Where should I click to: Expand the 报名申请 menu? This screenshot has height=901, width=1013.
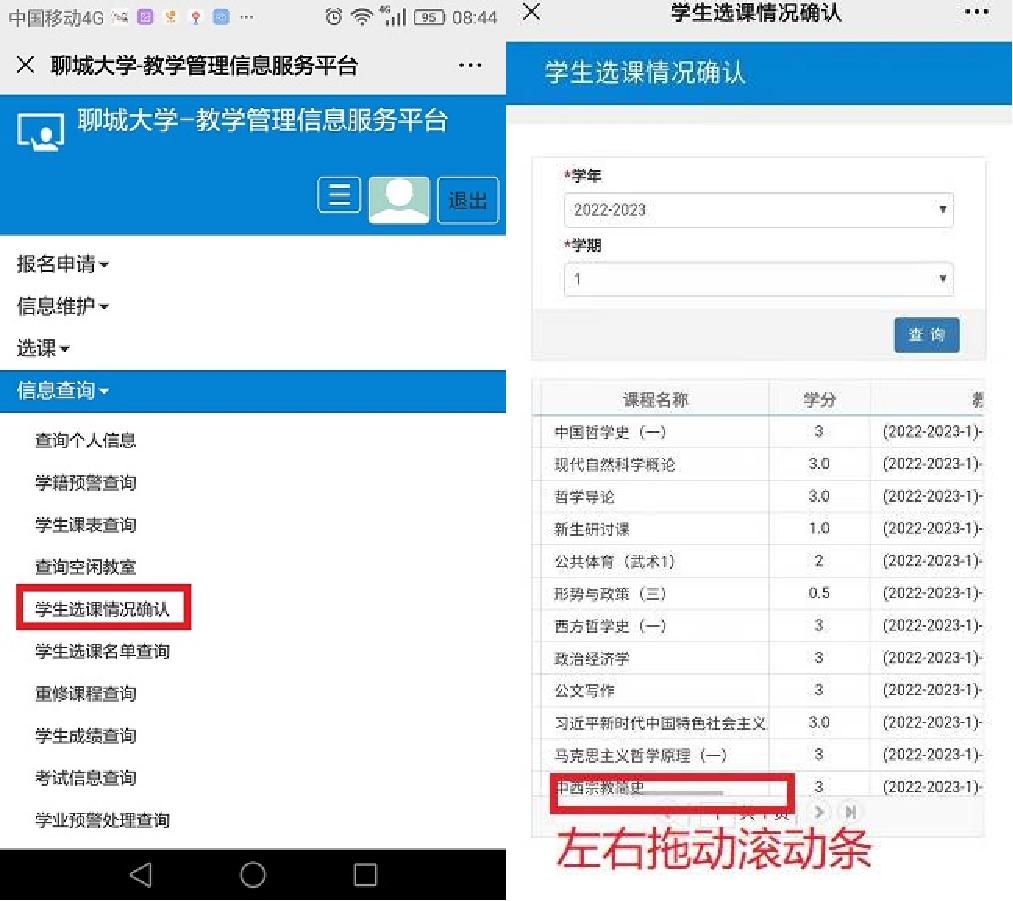click(x=62, y=264)
